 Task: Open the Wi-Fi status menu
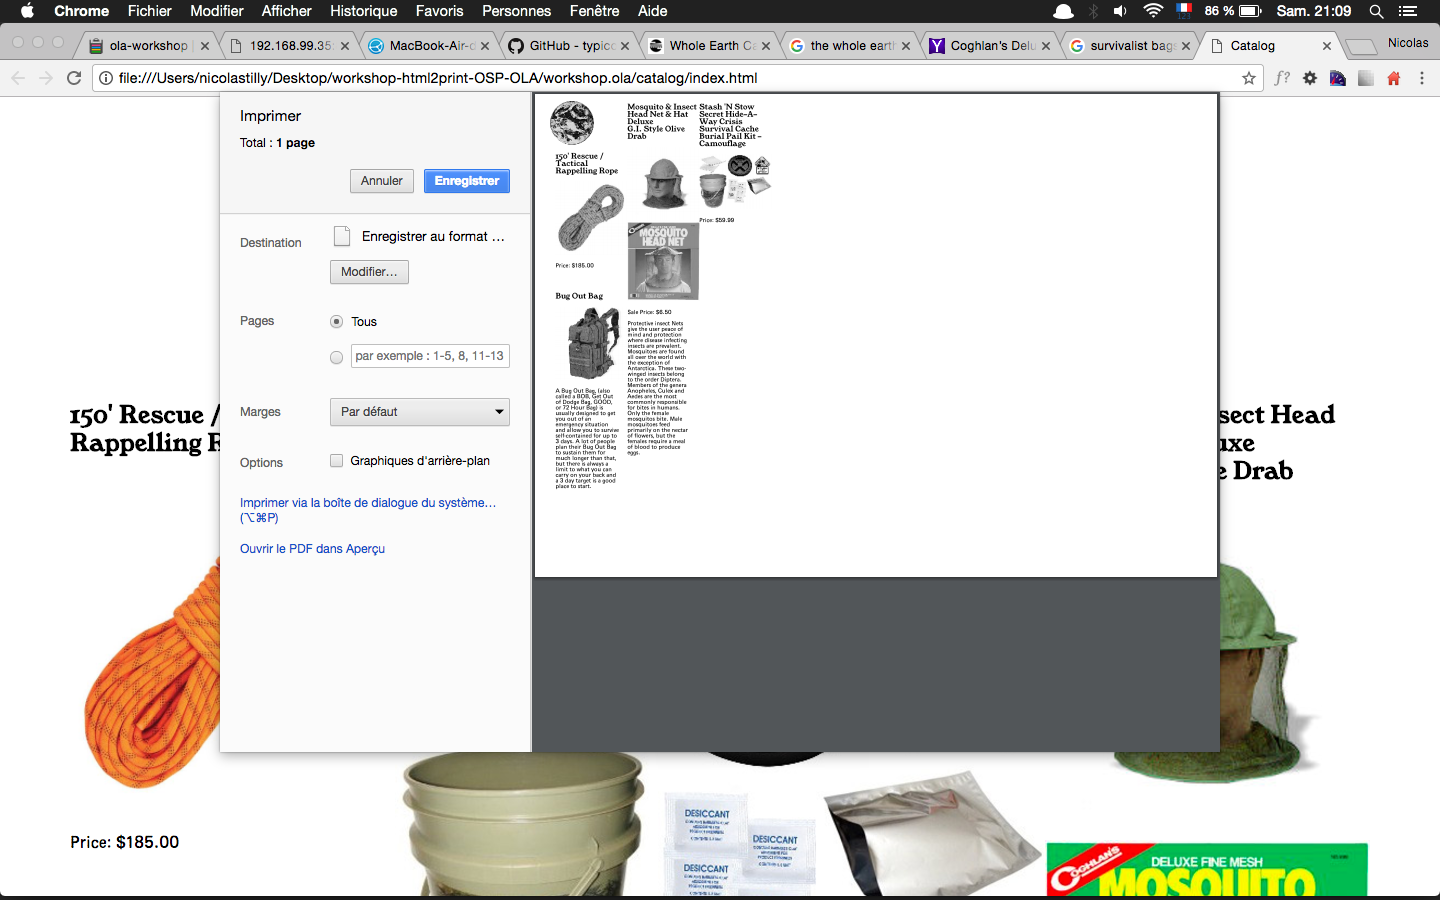click(x=1153, y=11)
